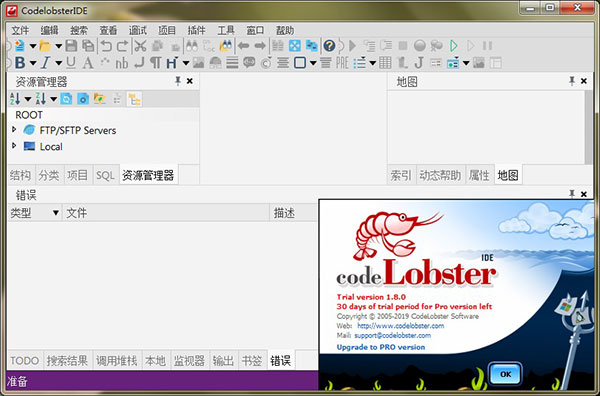Open the 类型 column filter dropdown

click(x=56, y=212)
